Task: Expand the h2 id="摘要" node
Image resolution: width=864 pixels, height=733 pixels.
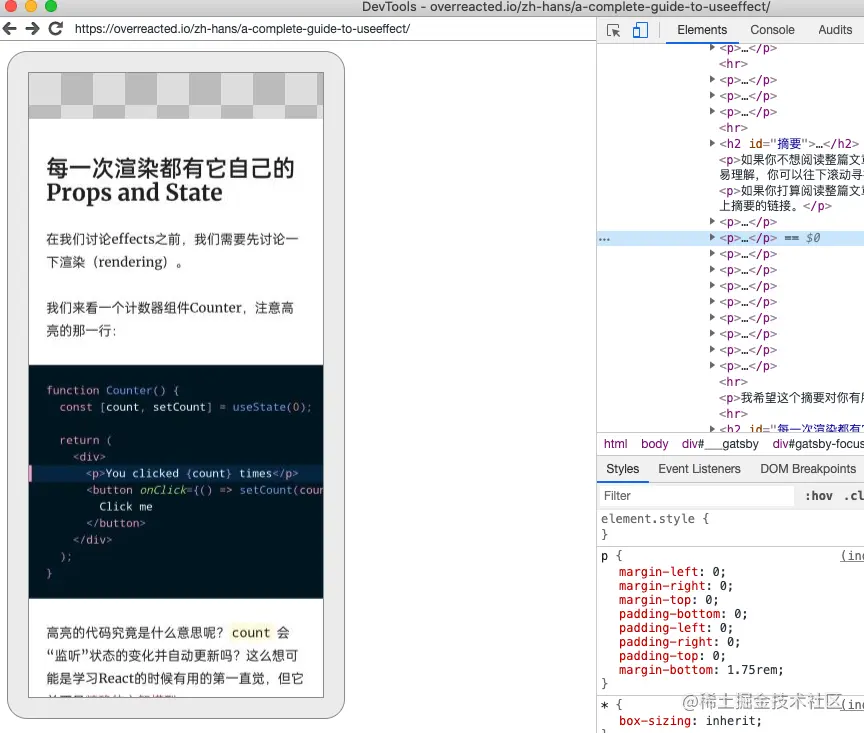Action: coord(712,143)
